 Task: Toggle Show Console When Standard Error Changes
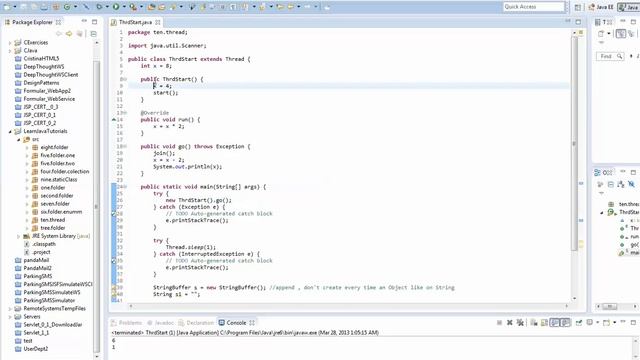pos(565,323)
